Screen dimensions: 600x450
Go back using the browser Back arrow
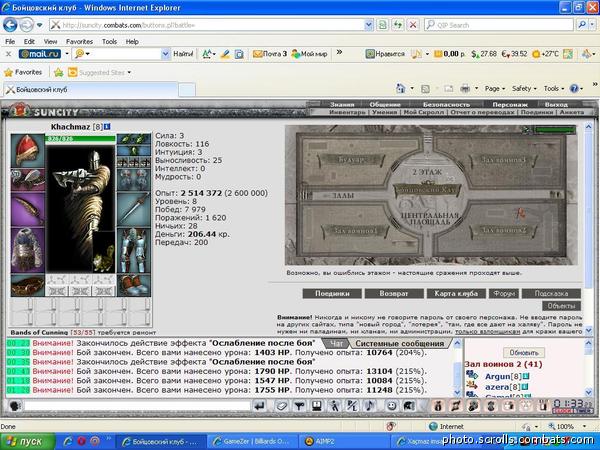pos(10,25)
